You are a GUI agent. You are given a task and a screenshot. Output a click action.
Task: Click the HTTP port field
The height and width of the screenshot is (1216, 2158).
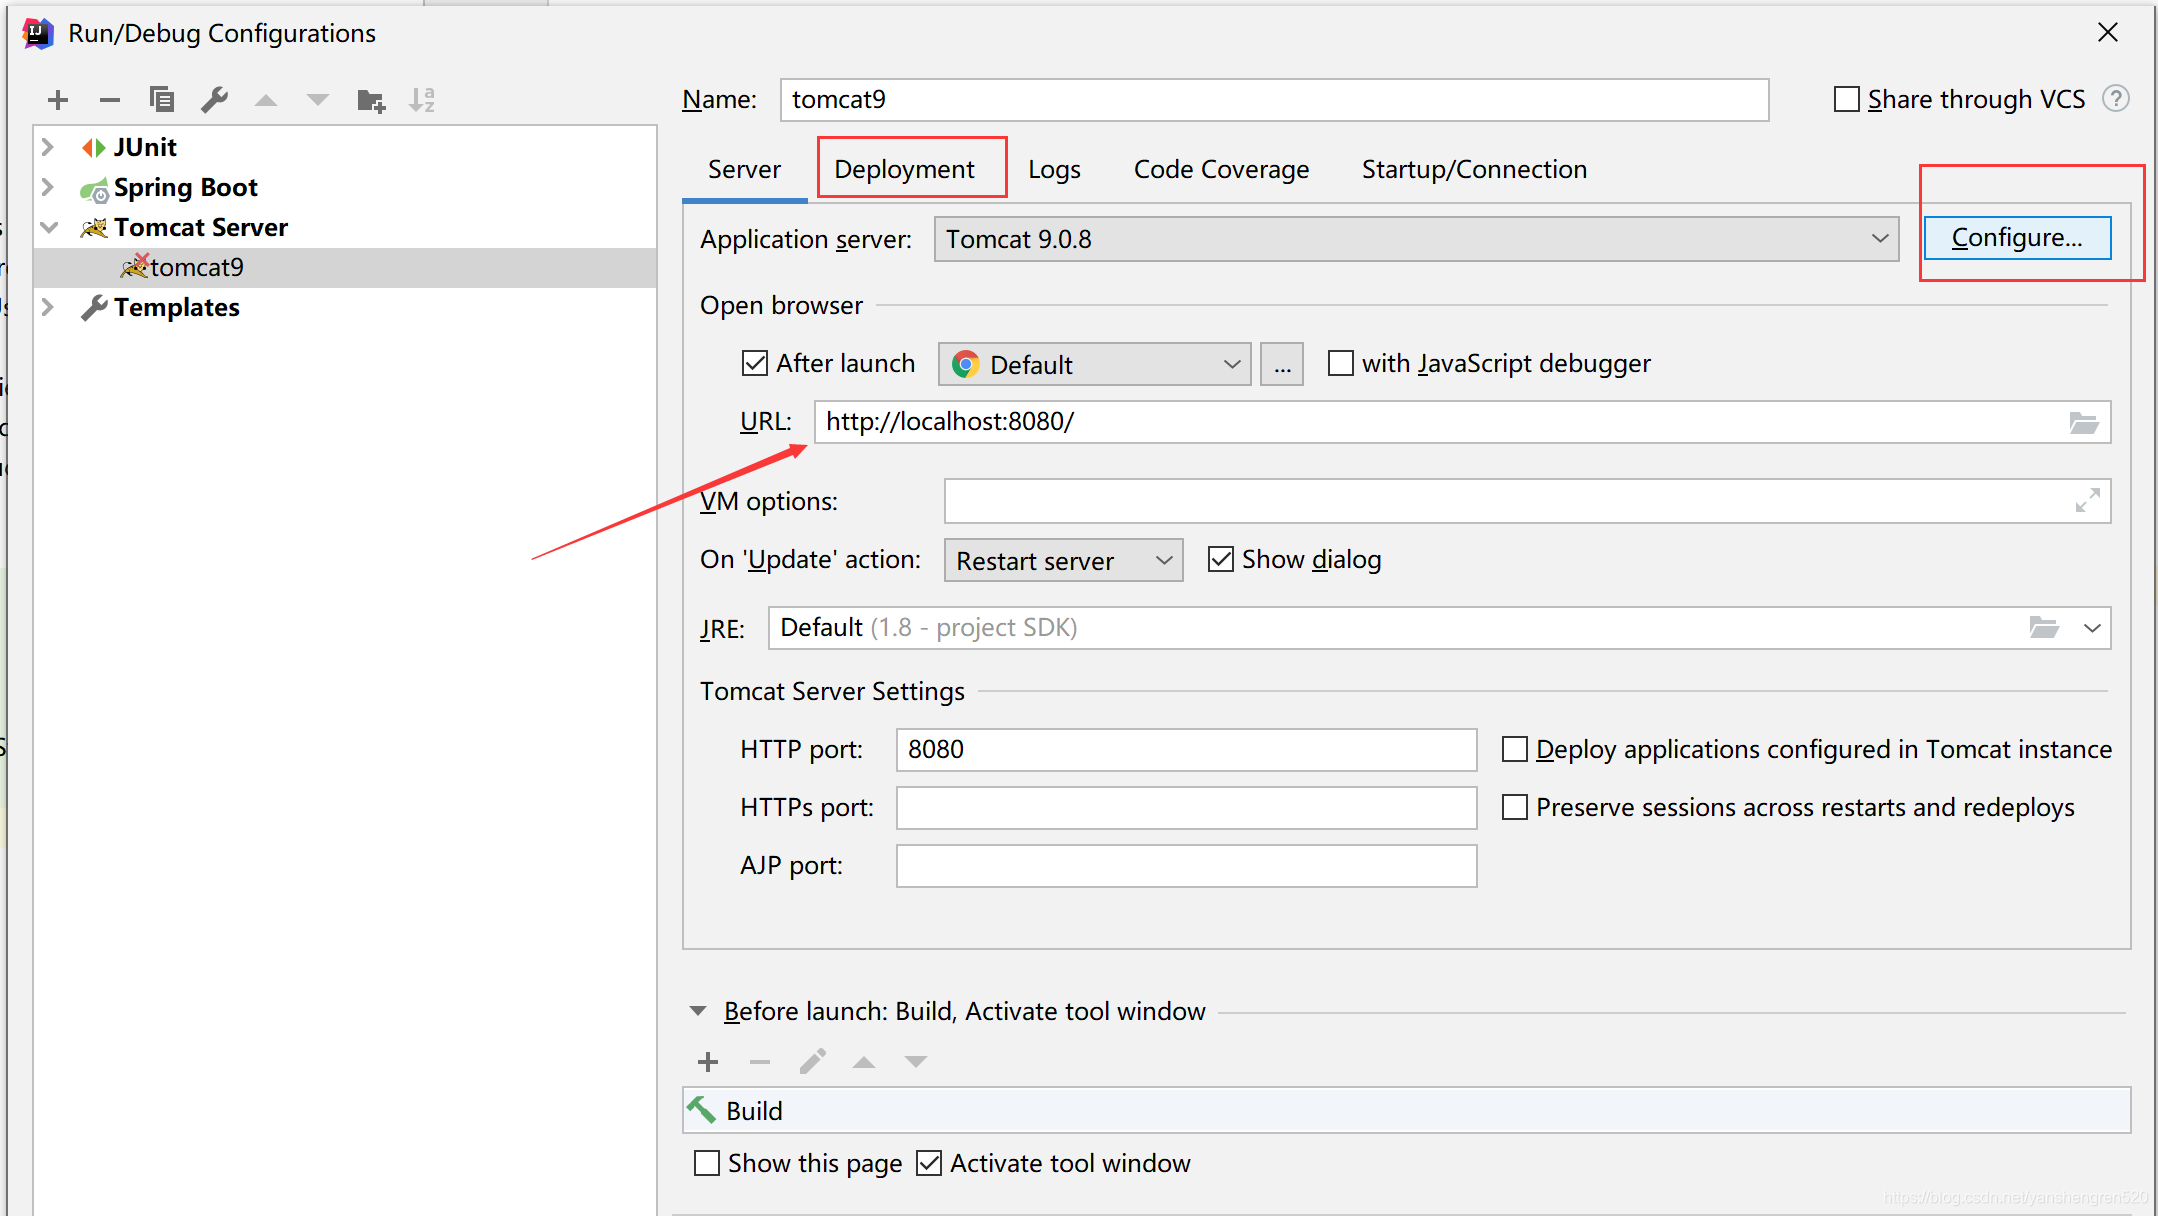click(1186, 750)
